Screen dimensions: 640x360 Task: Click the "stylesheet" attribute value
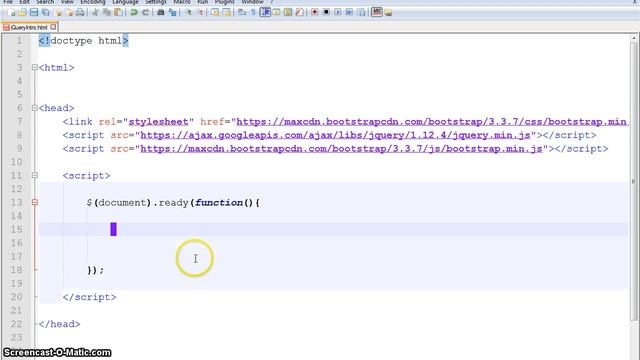coord(158,122)
